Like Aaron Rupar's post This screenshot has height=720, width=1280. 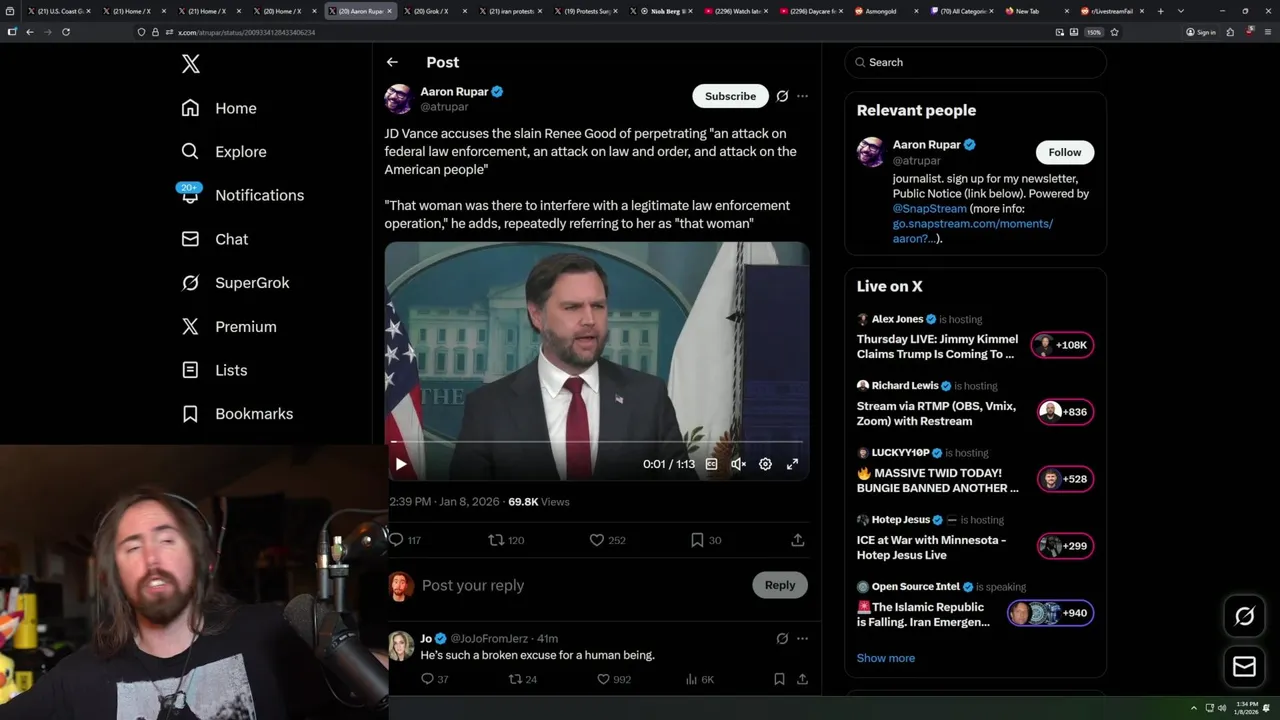click(x=597, y=540)
